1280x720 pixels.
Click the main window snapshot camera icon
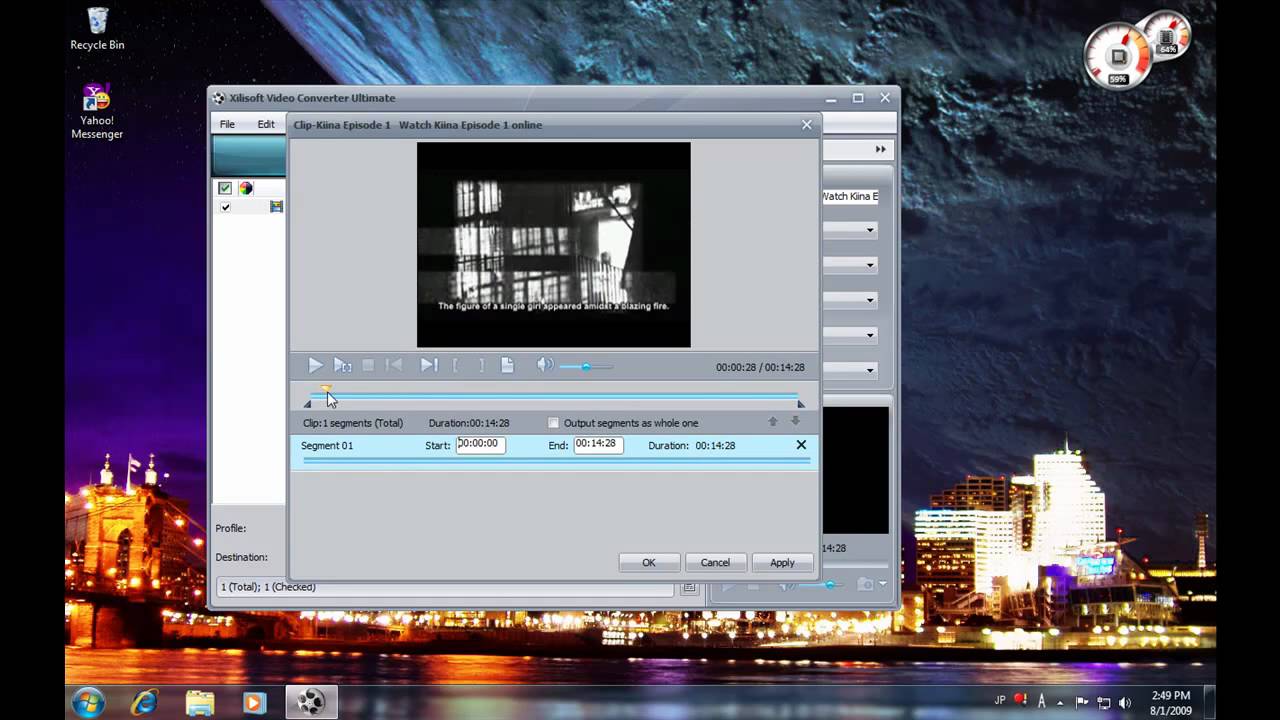coord(865,585)
